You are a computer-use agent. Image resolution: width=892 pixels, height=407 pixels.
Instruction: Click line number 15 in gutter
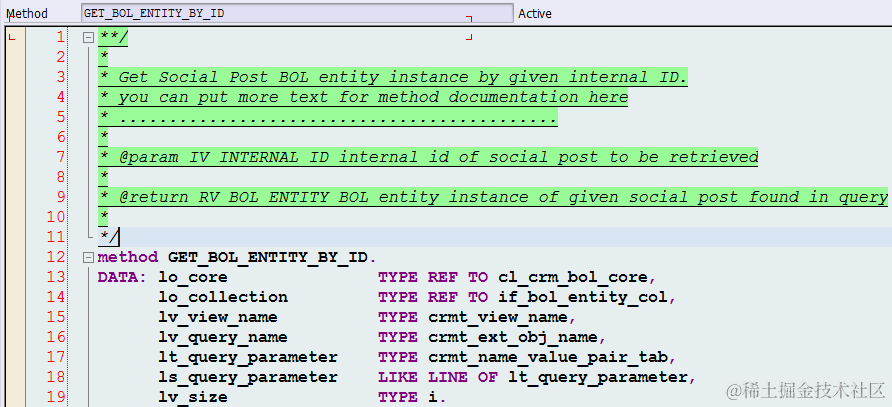[x=56, y=317]
